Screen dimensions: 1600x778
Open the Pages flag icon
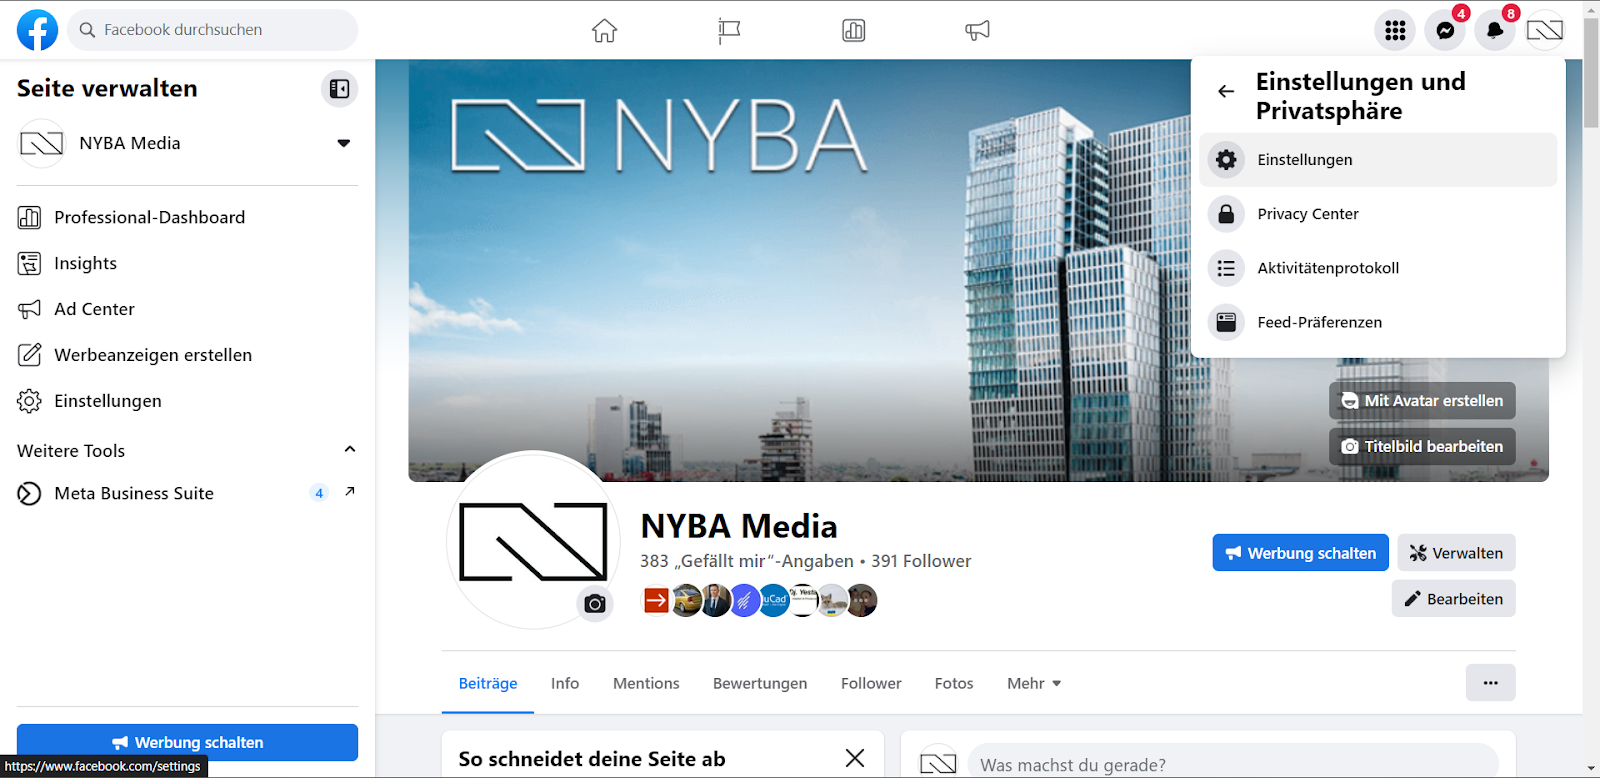click(x=729, y=31)
